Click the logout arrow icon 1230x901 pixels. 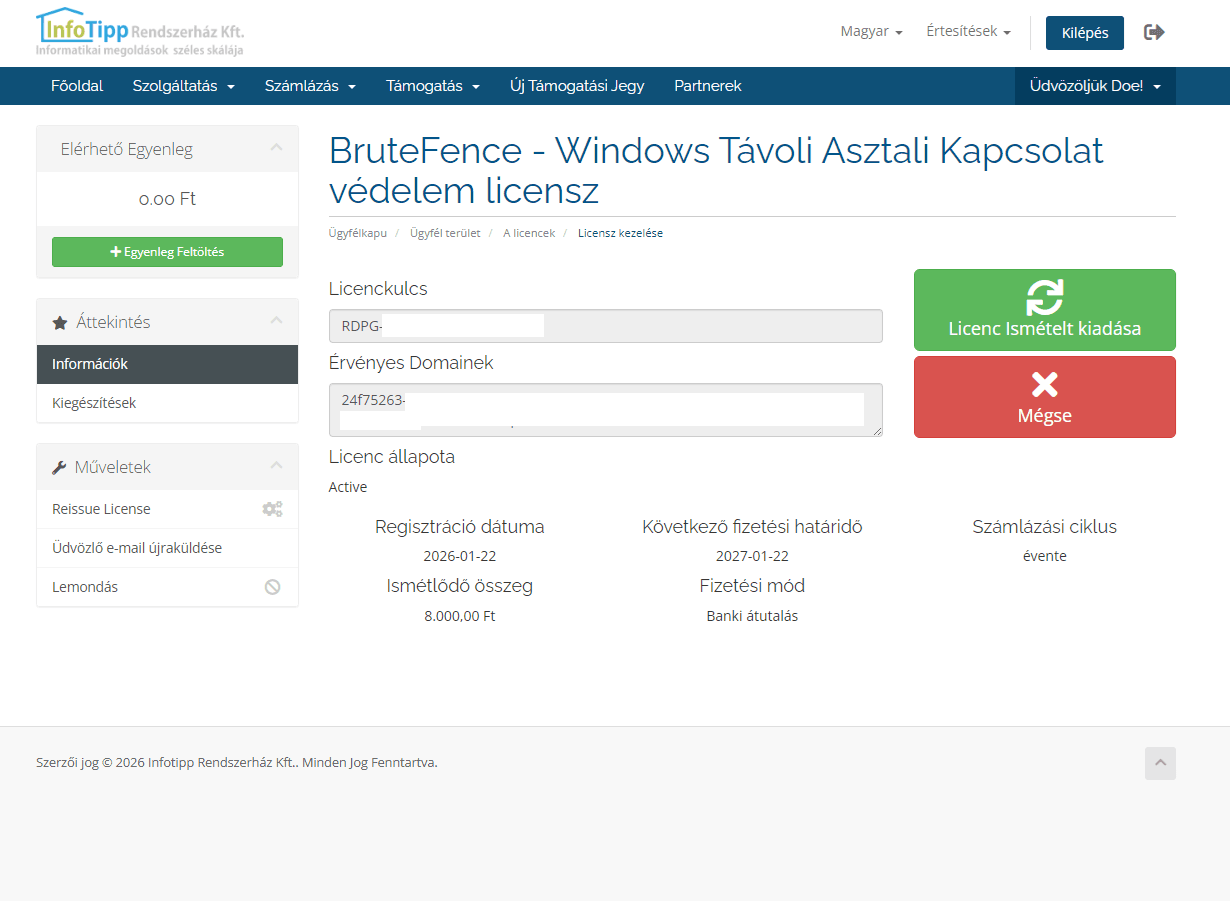[1154, 32]
